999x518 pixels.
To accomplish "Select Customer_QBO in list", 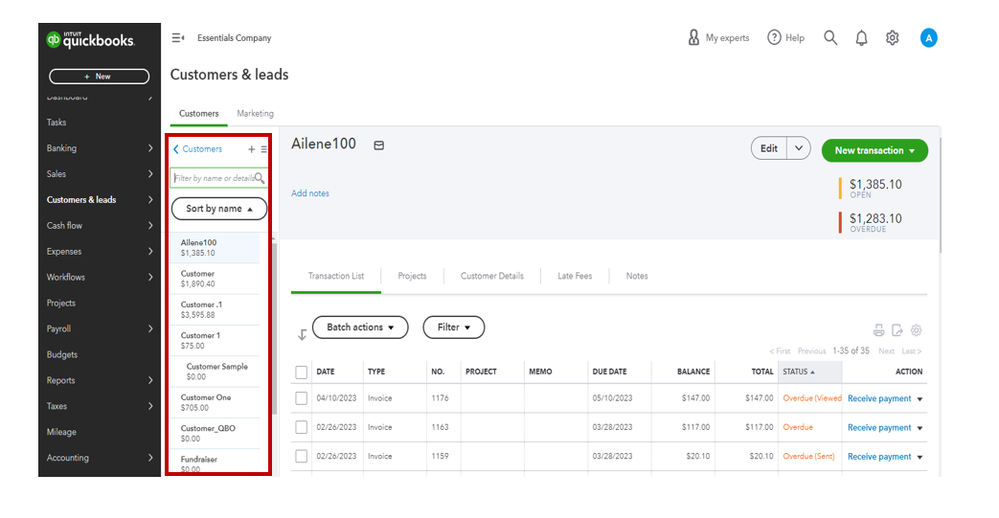I will pyautogui.click(x=215, y=433).
